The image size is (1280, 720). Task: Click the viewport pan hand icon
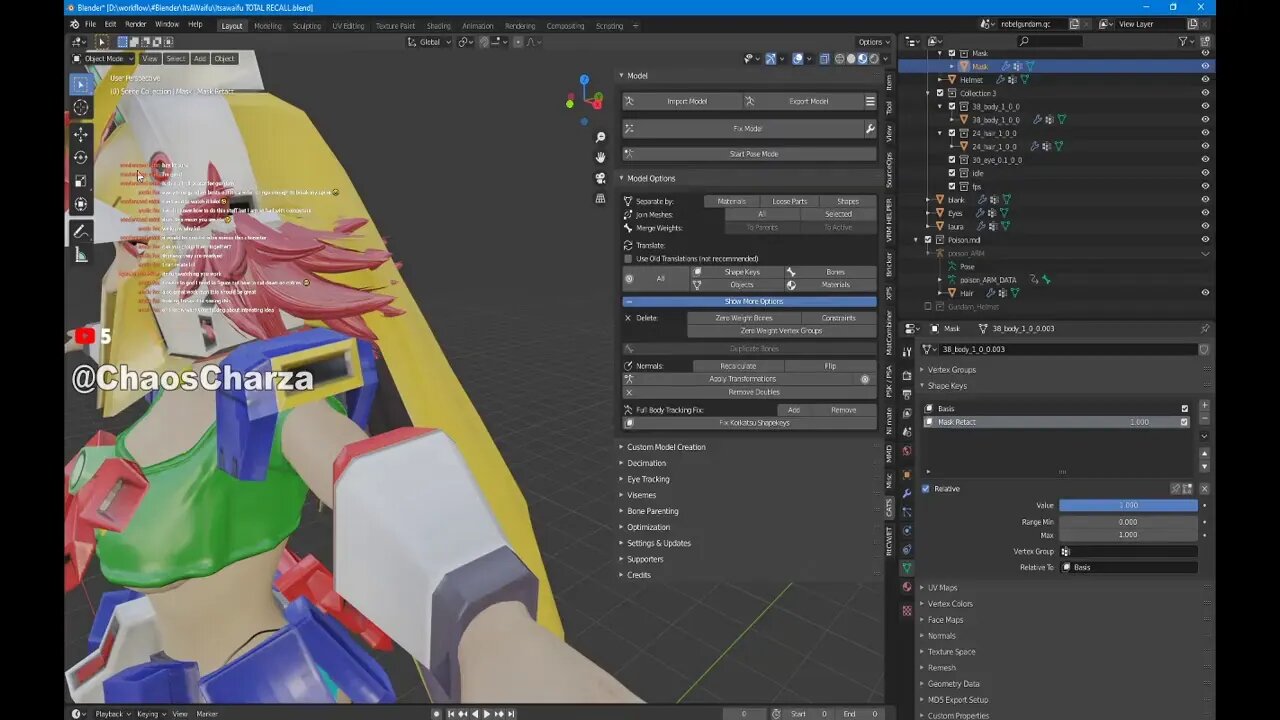click(x=600, y=157)
